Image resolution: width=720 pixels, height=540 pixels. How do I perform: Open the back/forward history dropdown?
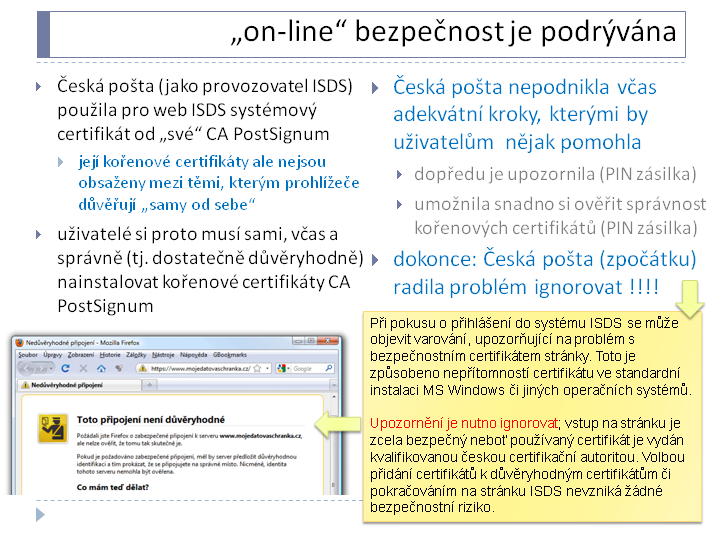51,368
